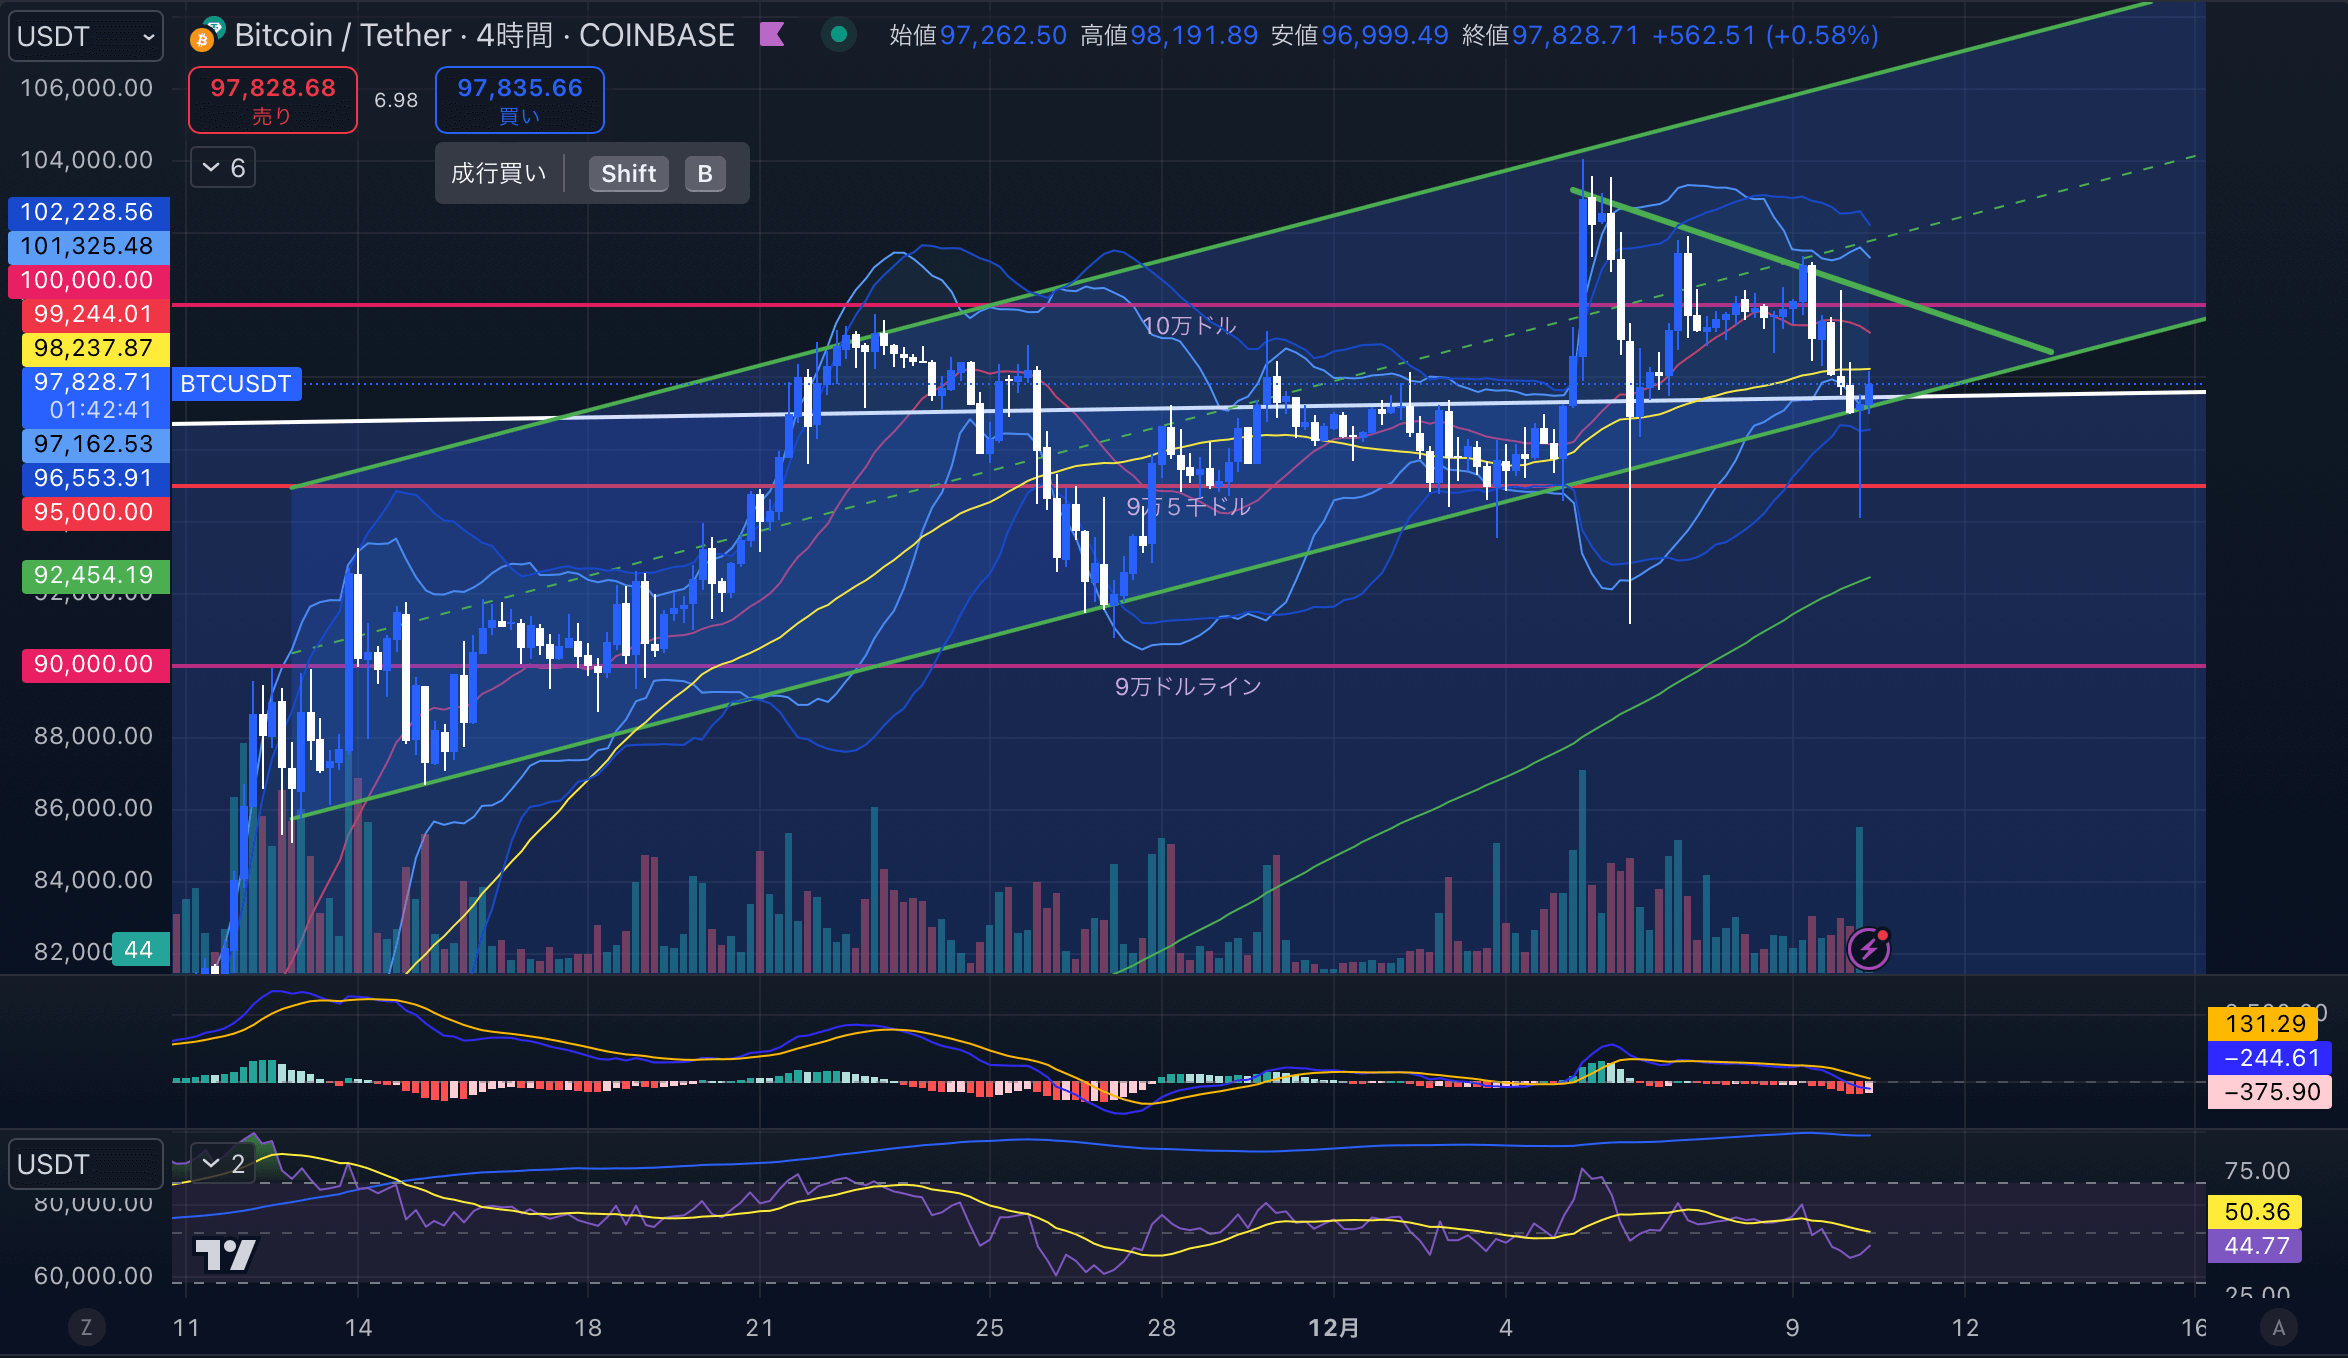The width and height of the screenshot is (2348, 1358).
Task: Select the red 100,000.00 line label
Action: tap(88, 280)
